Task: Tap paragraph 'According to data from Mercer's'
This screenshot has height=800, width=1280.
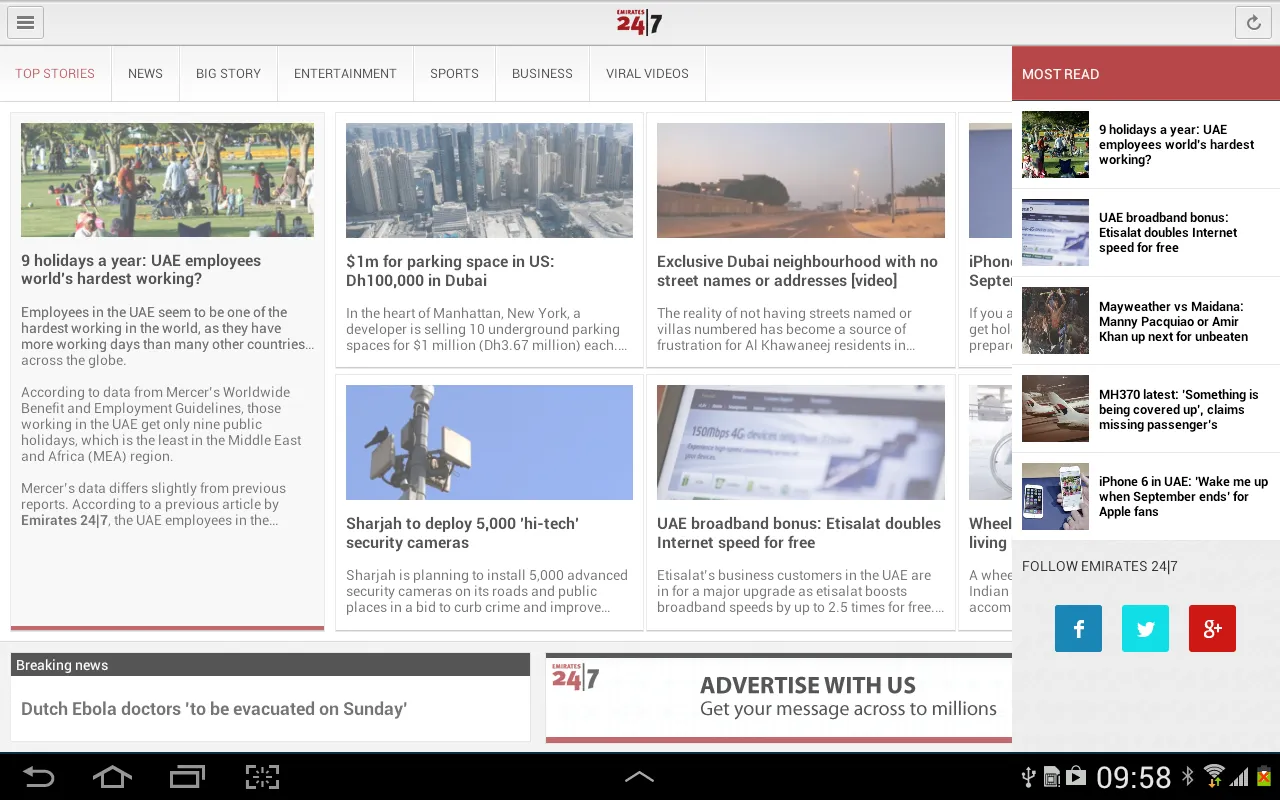Action: (161, 424)
